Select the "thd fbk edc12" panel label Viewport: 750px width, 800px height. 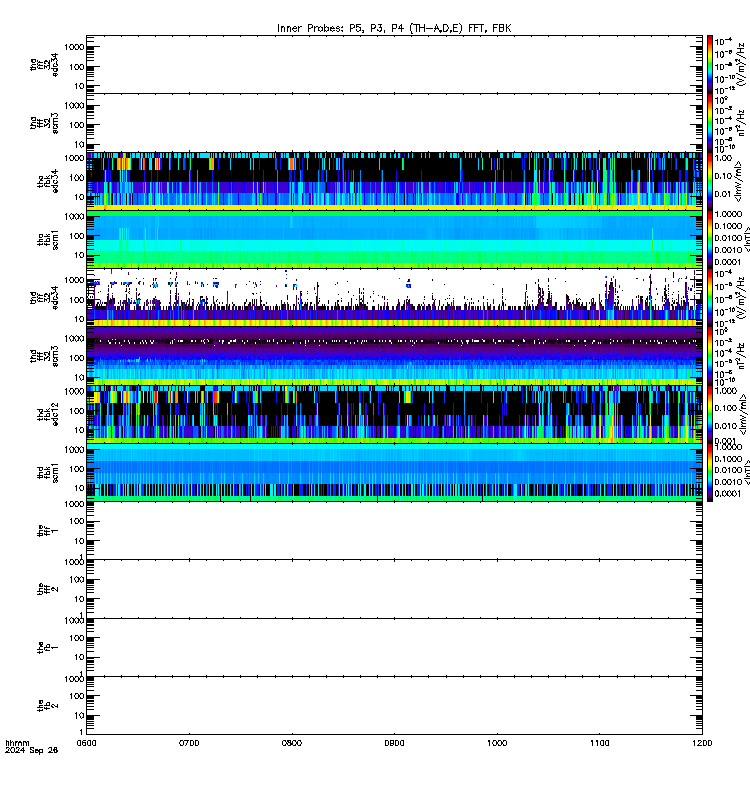click(48, 414)
